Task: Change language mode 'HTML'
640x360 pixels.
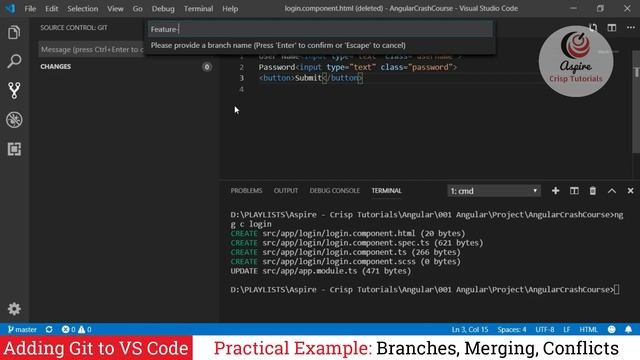Action: [x=589, y=329]
